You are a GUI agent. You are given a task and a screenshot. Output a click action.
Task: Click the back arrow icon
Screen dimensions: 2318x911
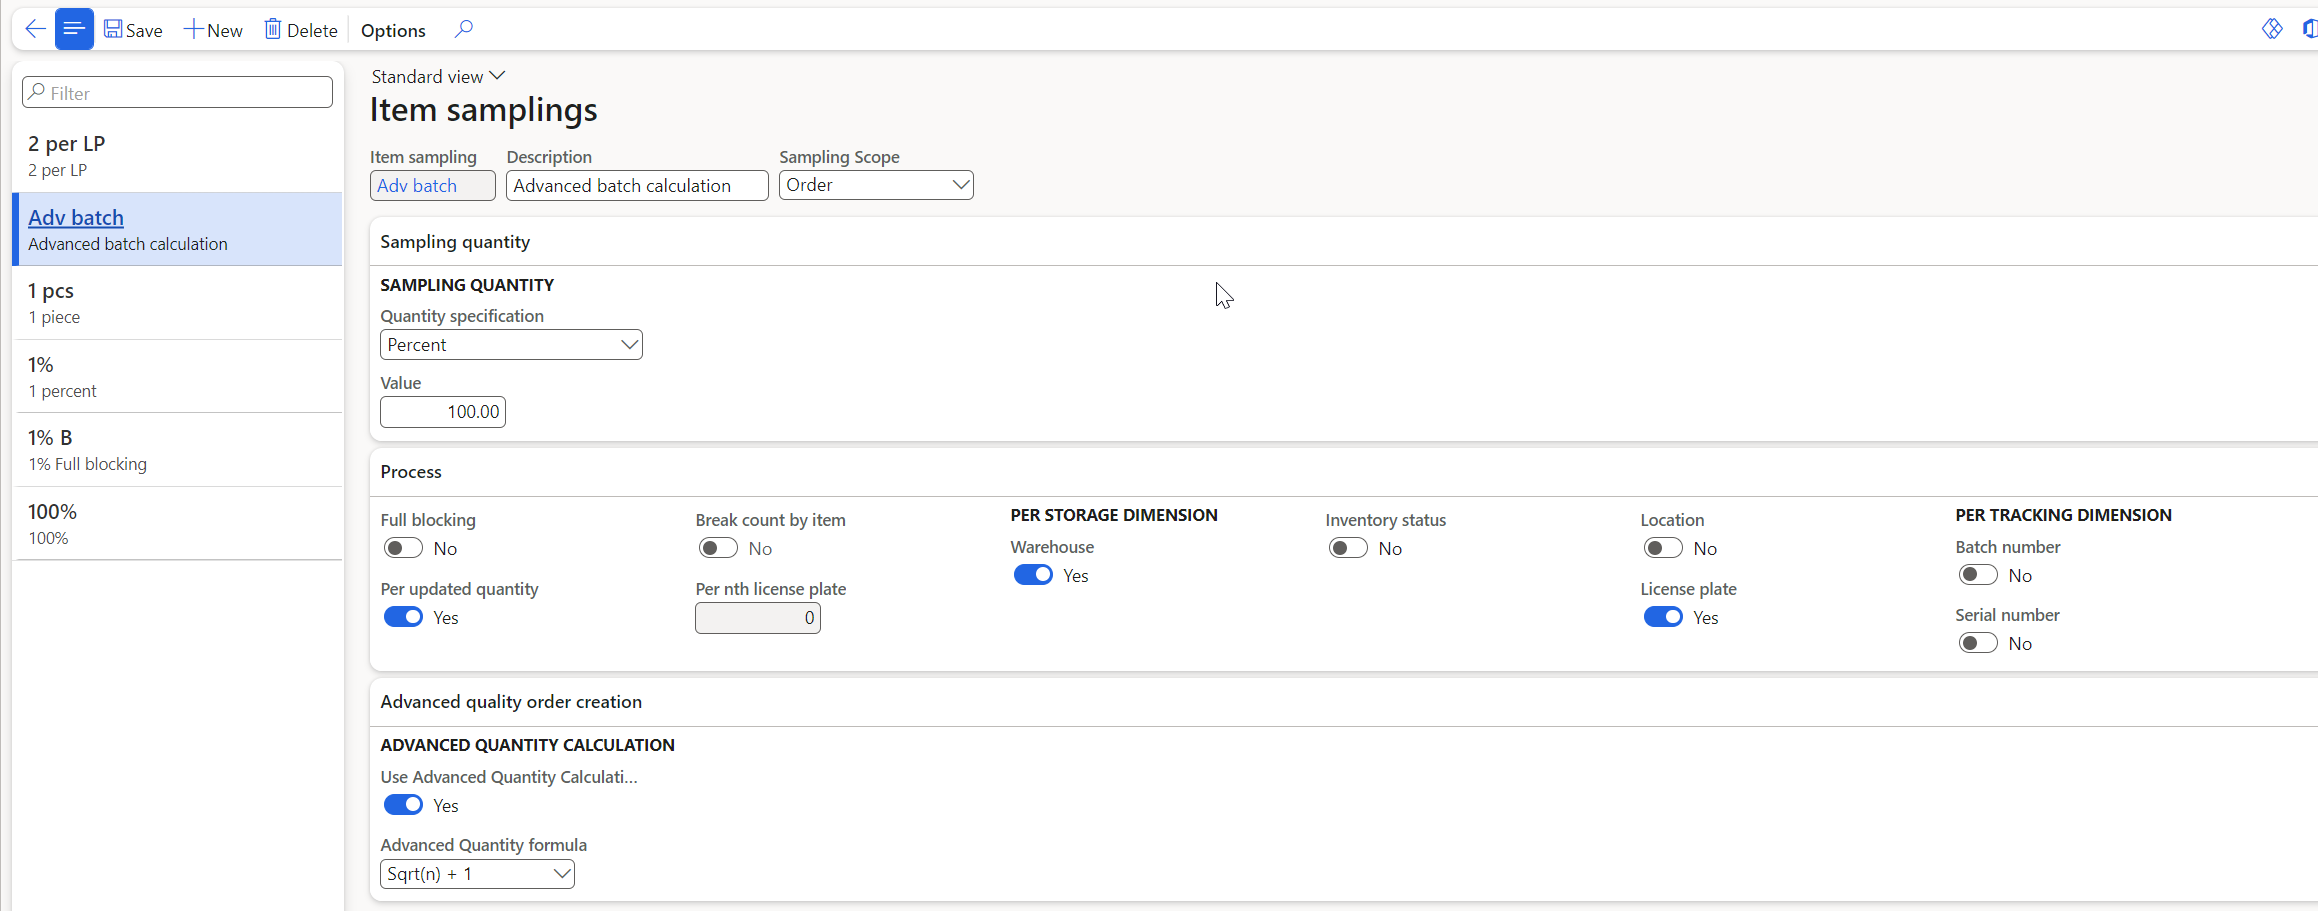tap(35, 29)
